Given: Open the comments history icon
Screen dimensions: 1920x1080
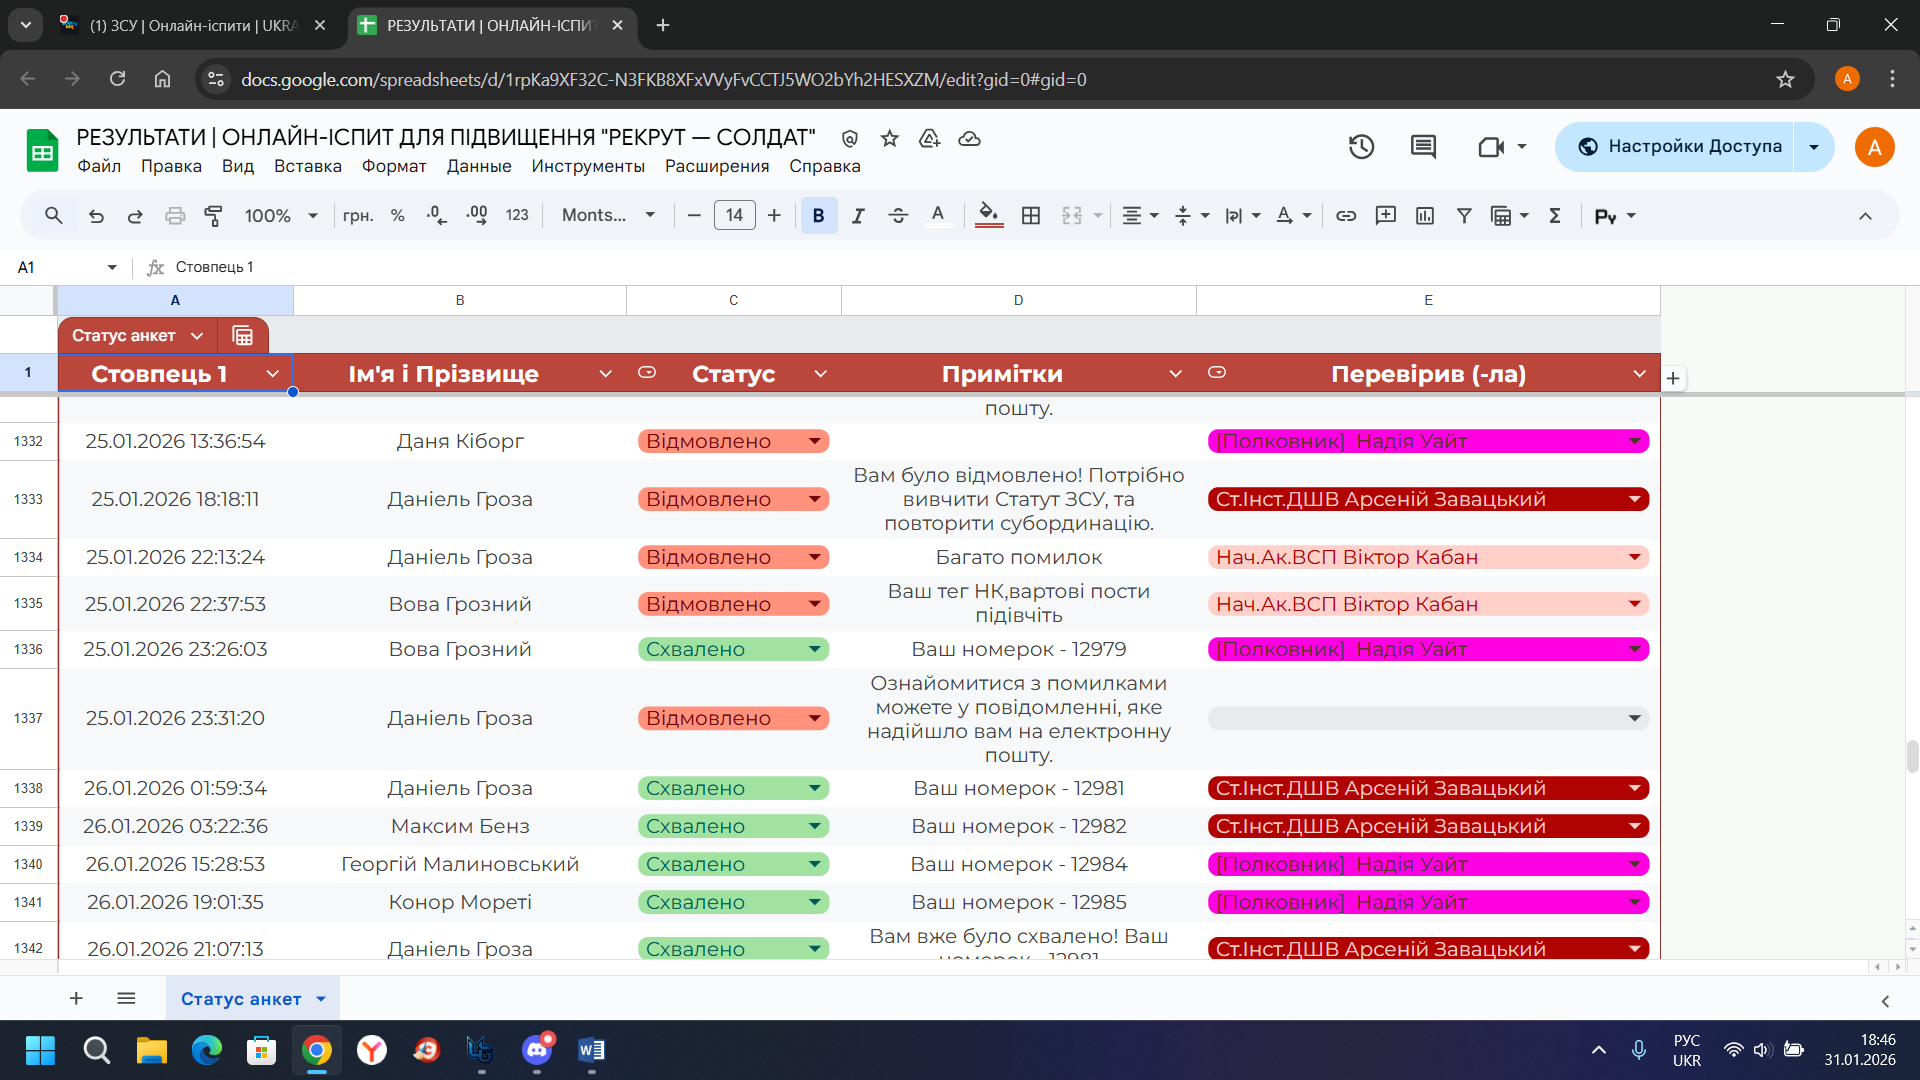Looking at the screenshot, I should pos(1423,147).
